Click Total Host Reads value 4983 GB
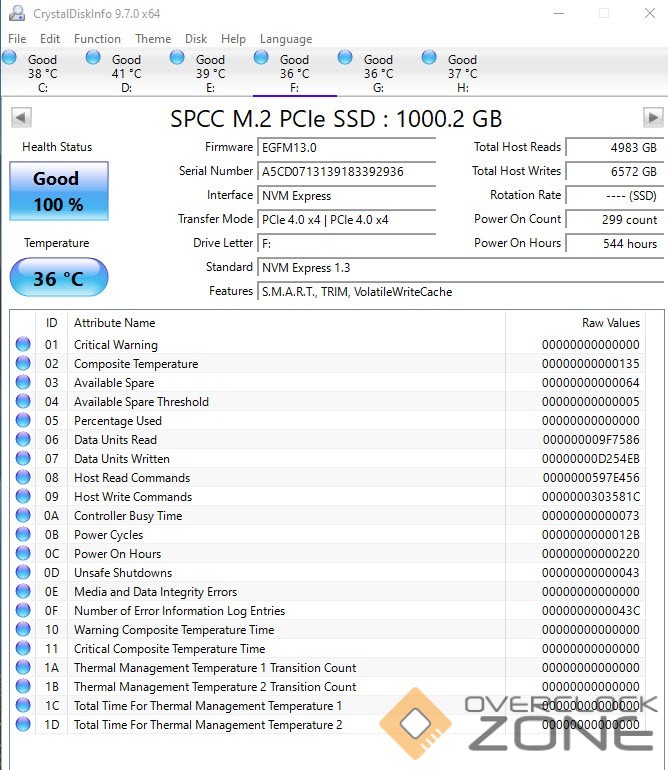 (x=614, y=147)
